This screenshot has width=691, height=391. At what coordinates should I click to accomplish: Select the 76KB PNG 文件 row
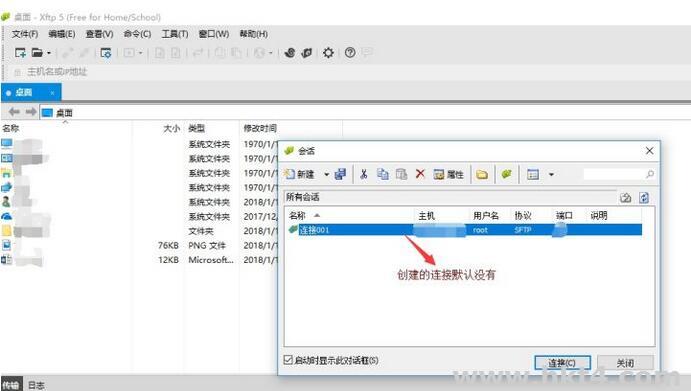click(140, 246)
